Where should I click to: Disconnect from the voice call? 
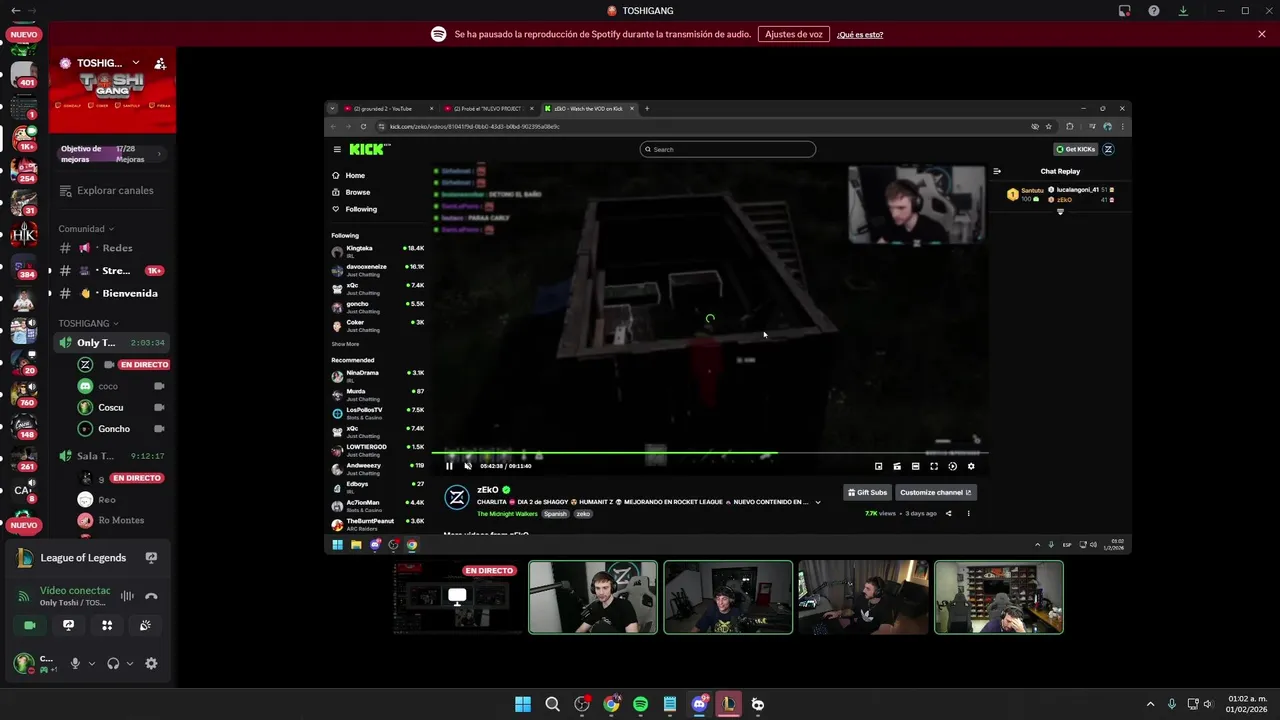click(151, 596)
